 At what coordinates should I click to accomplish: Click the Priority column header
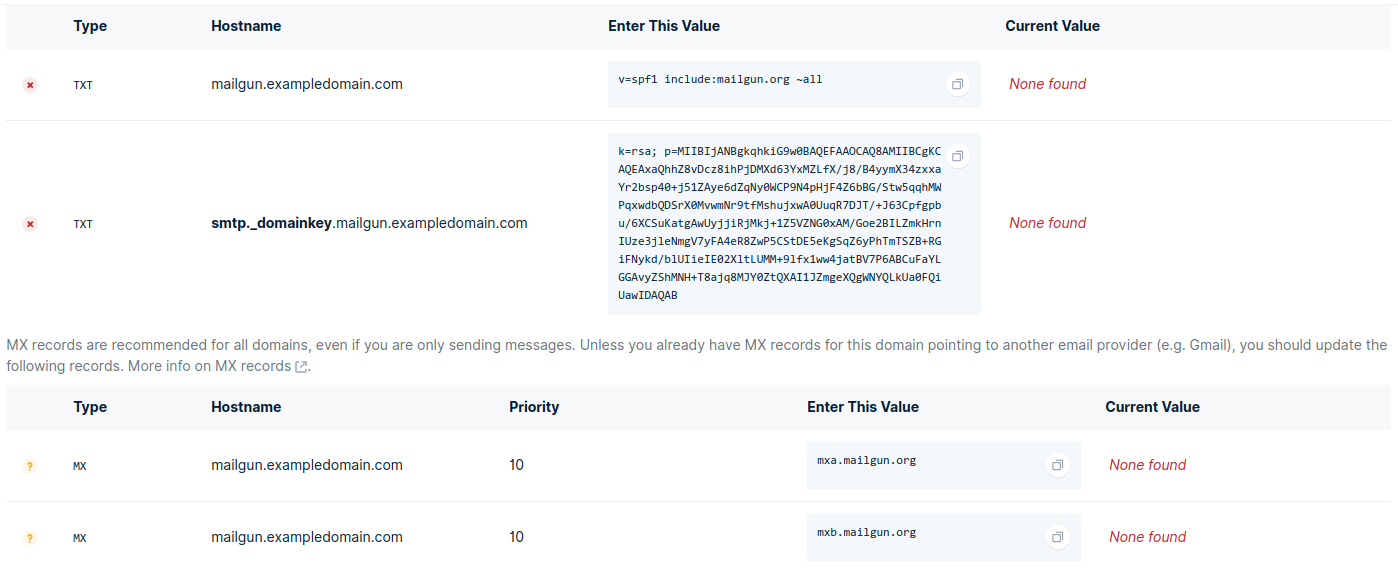(534, 407)
